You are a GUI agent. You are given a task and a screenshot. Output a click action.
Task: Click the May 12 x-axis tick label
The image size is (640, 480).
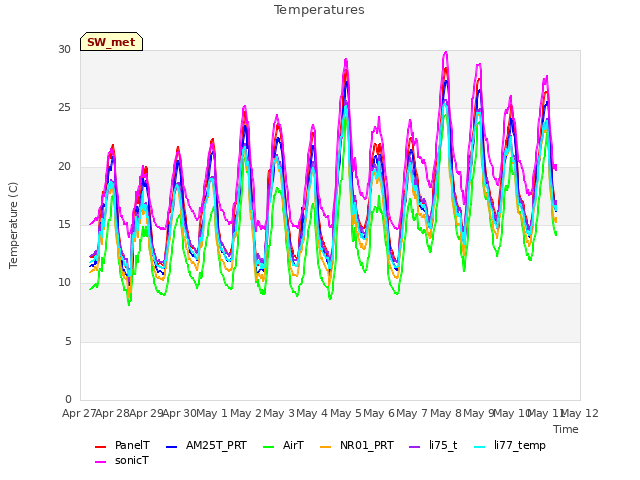(580, 413)
